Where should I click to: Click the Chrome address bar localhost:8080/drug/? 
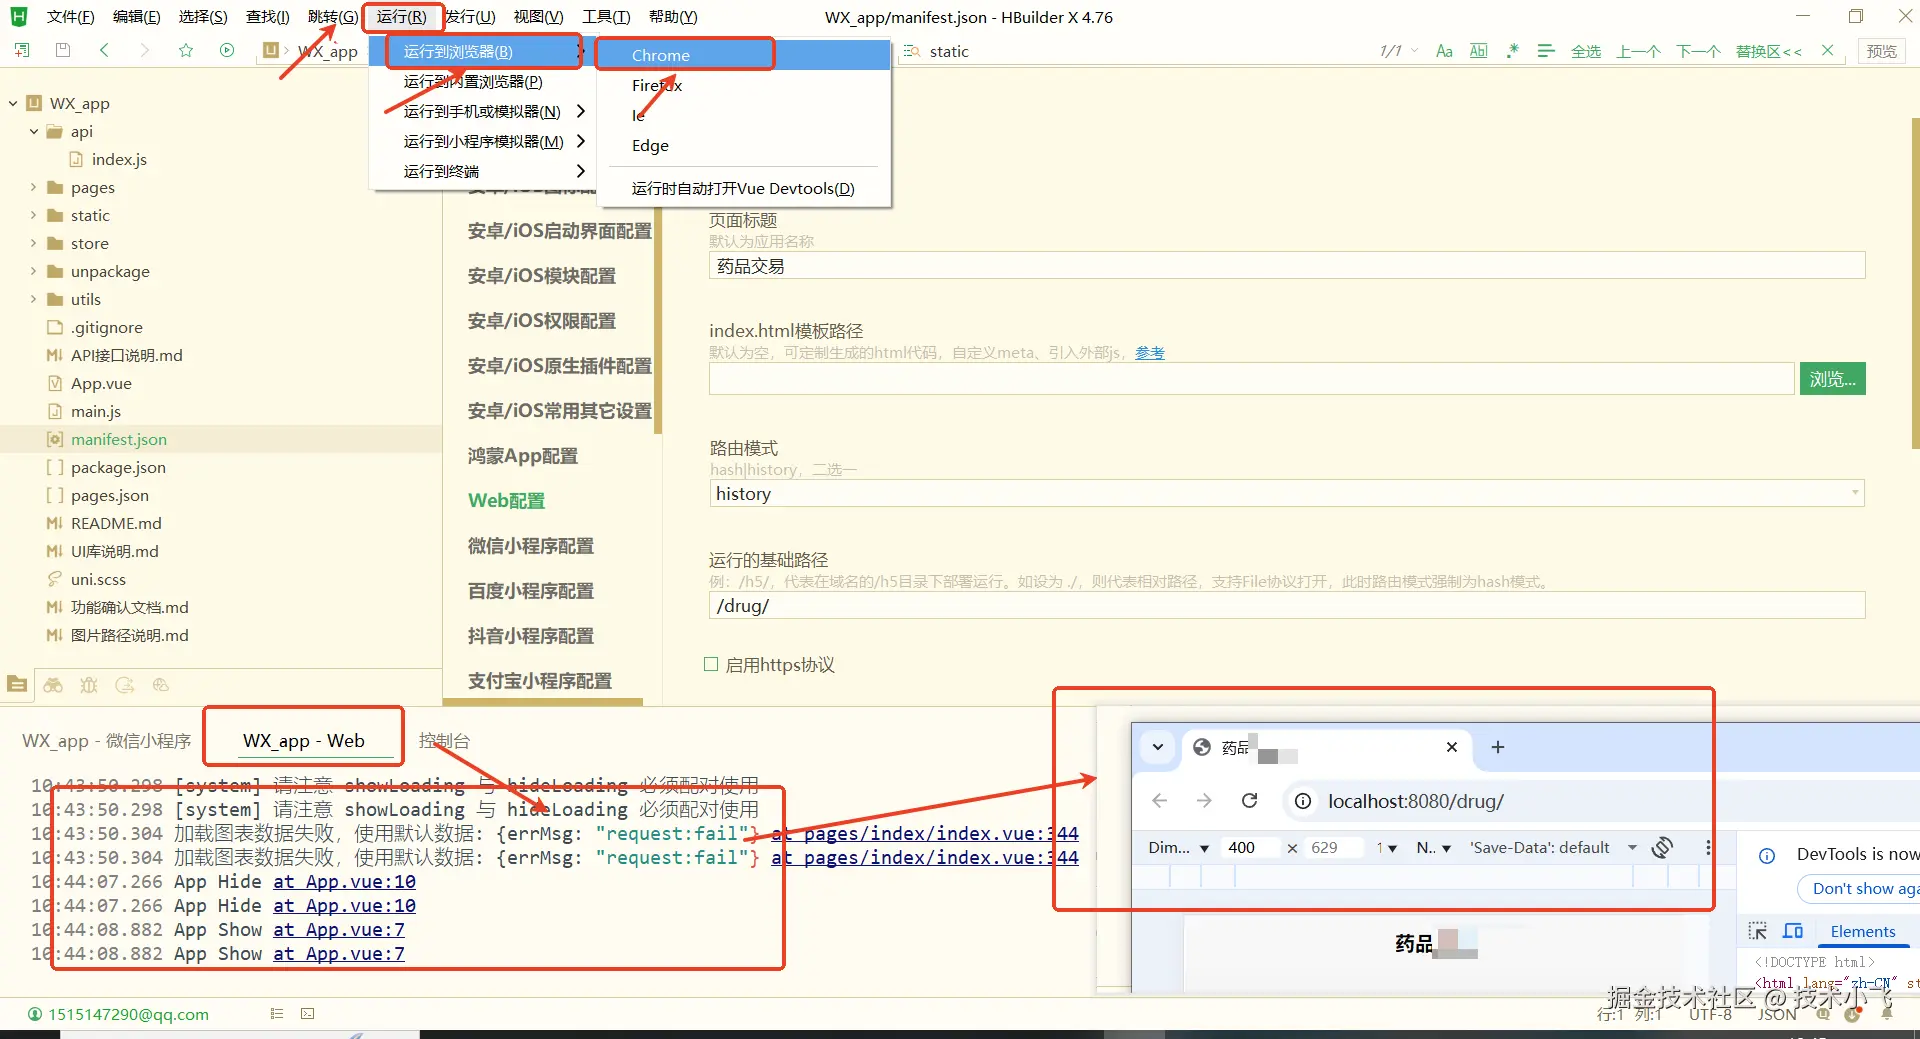point(1415,801)
